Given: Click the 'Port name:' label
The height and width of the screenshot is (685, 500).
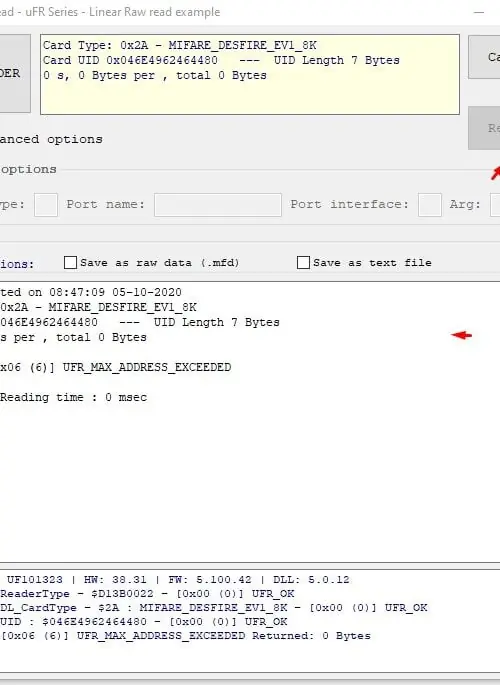Looking at the screenshot, I should 105,204.
